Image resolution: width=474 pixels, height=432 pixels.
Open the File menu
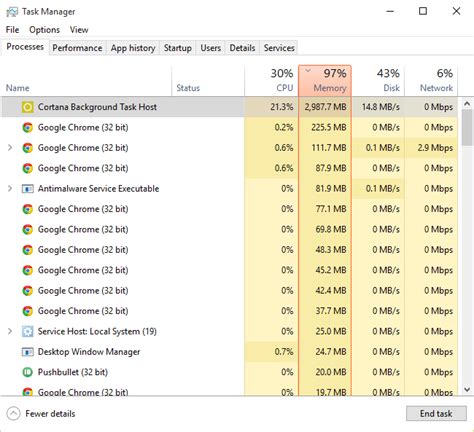12,30
